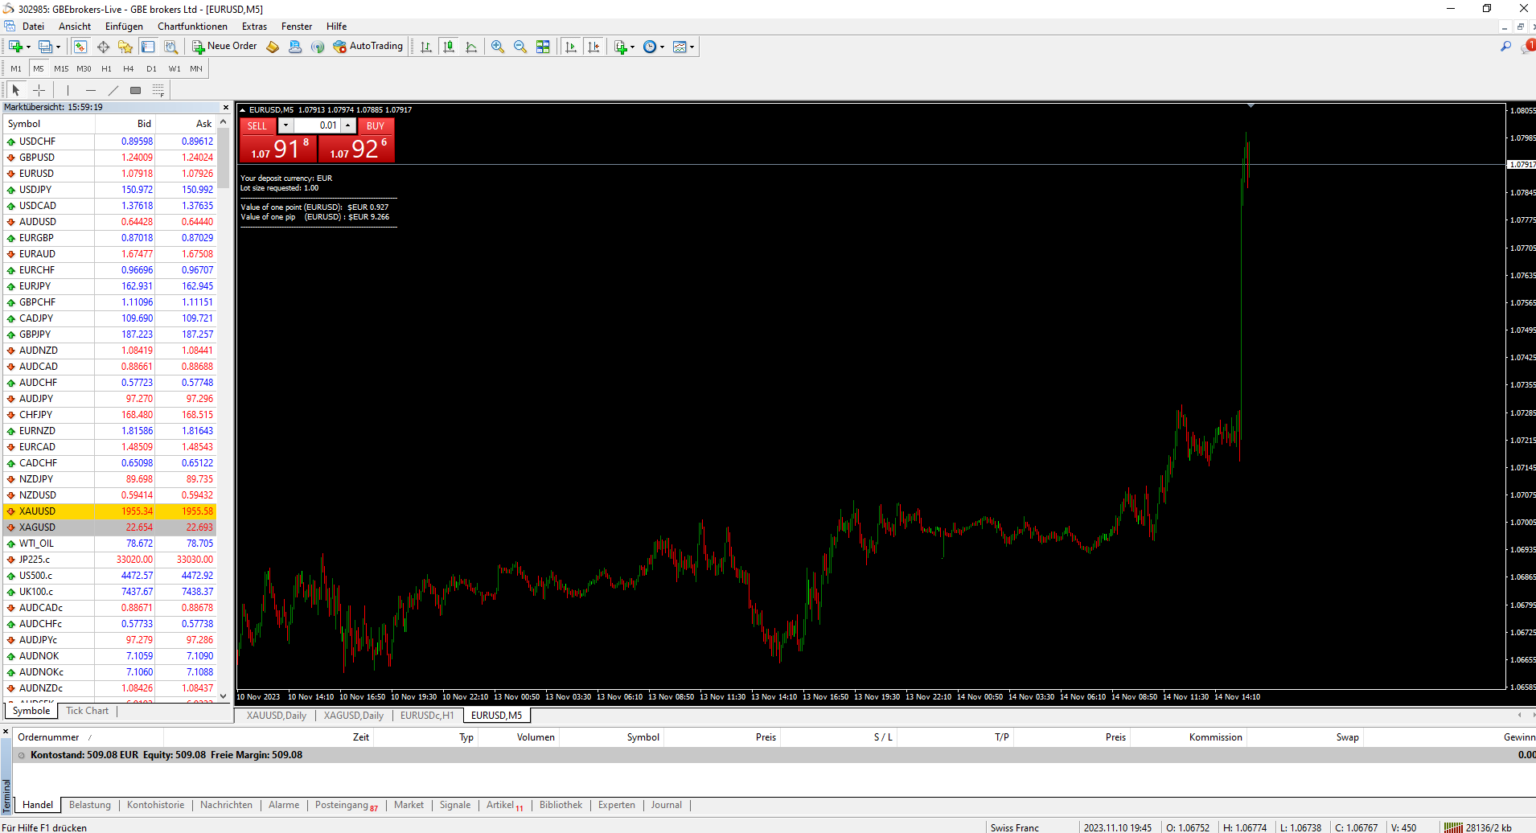Click the Zoom Out magnifier icon

point(520,47)
